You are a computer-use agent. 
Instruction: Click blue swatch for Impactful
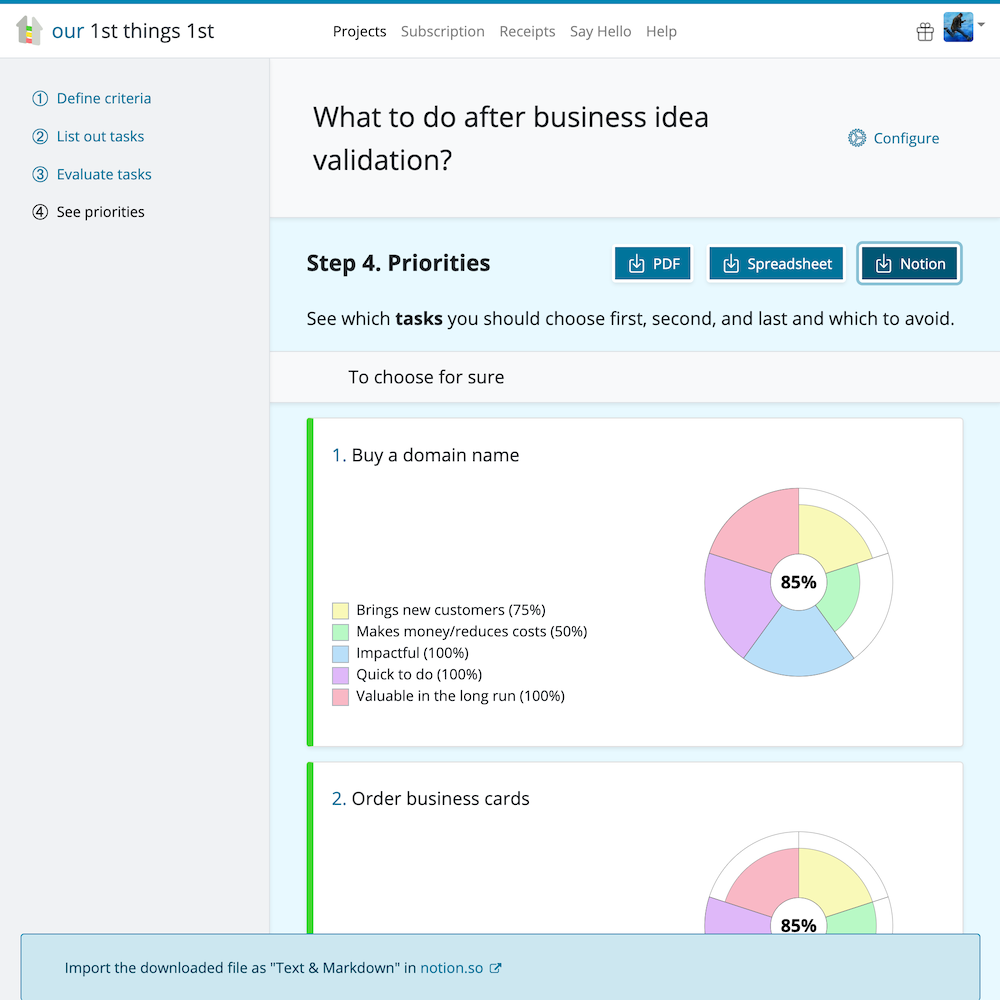341,654
